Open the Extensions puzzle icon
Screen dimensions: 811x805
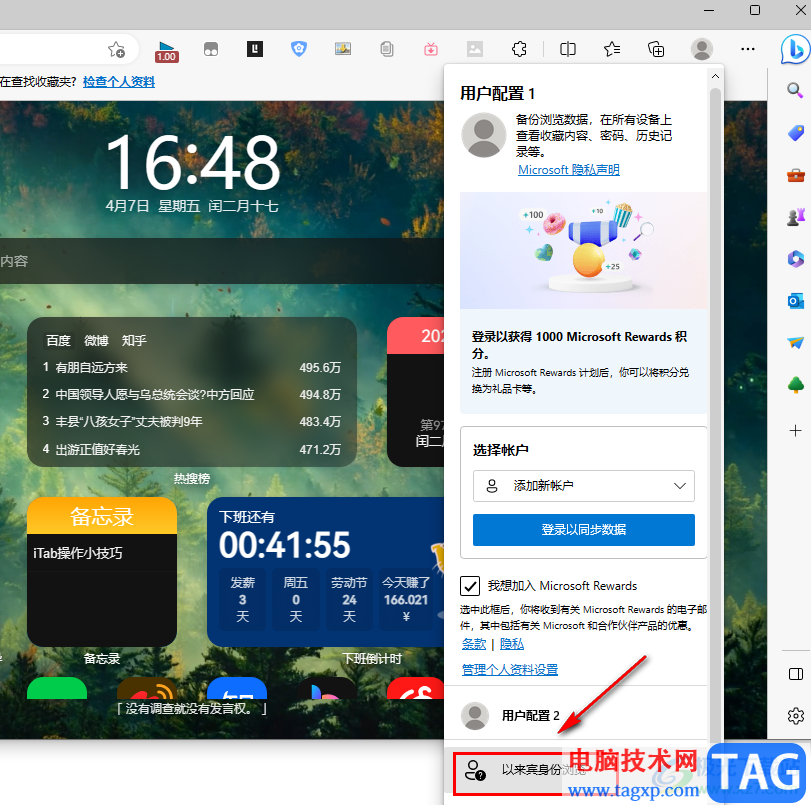click(x=519, y=49)
